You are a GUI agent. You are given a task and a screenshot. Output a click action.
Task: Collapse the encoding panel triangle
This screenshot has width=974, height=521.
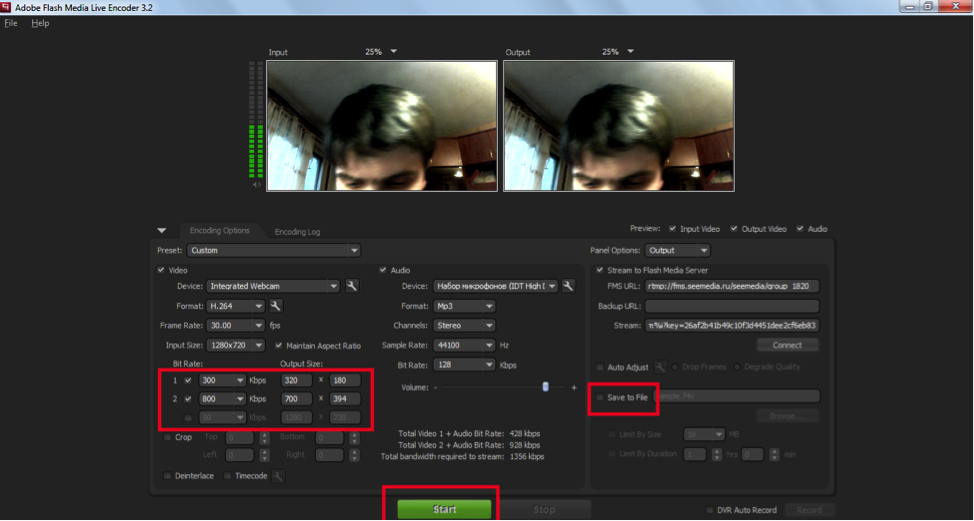click(x=162, y=231)
